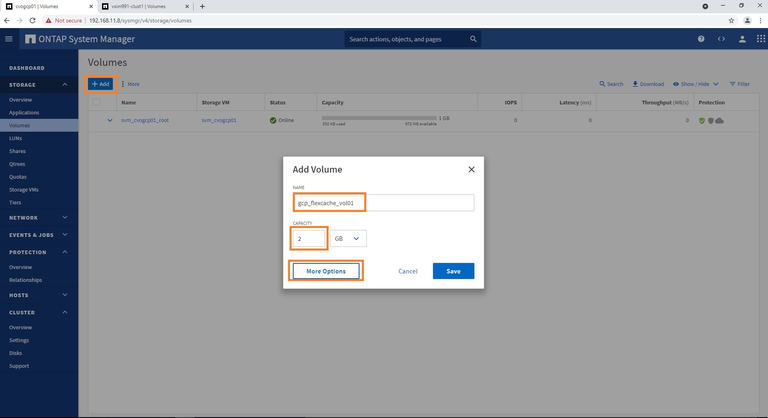Click the More Options button
The image size is (768, 418).
326,271
